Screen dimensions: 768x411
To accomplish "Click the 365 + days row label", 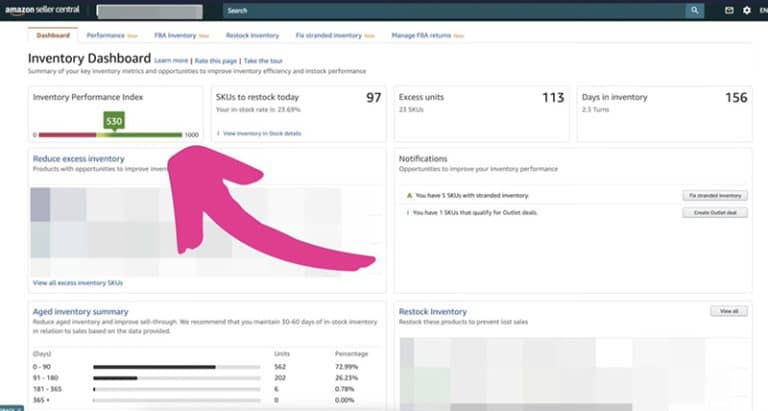I will pos(40,400).
